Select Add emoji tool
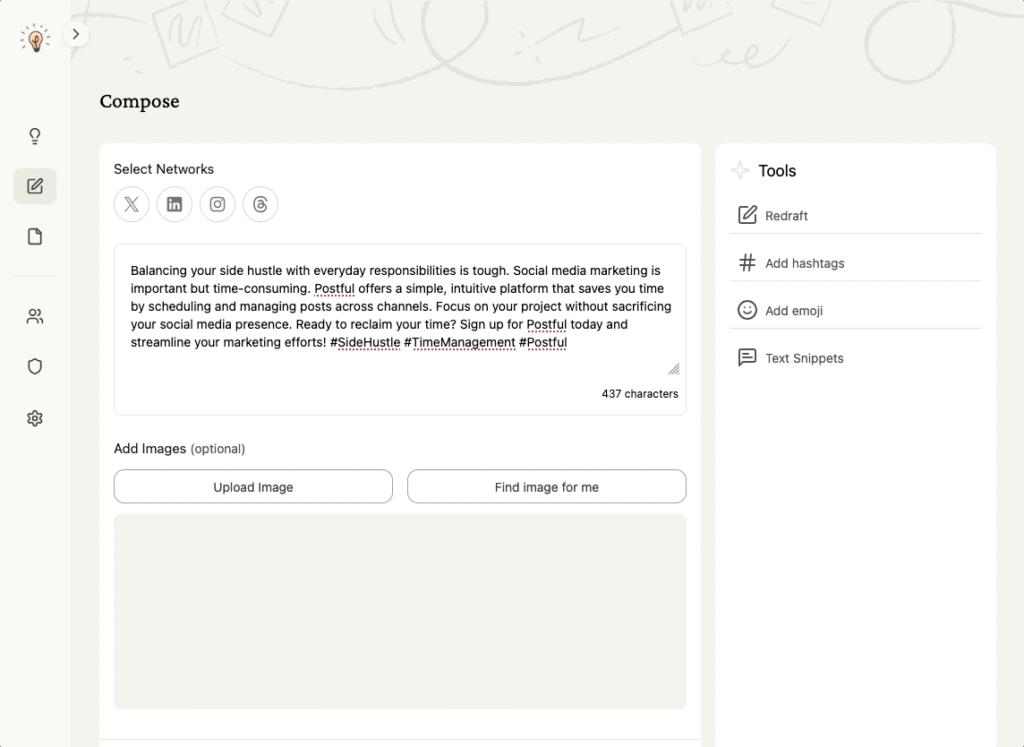The image size is (1024, 747). (794, 311)
